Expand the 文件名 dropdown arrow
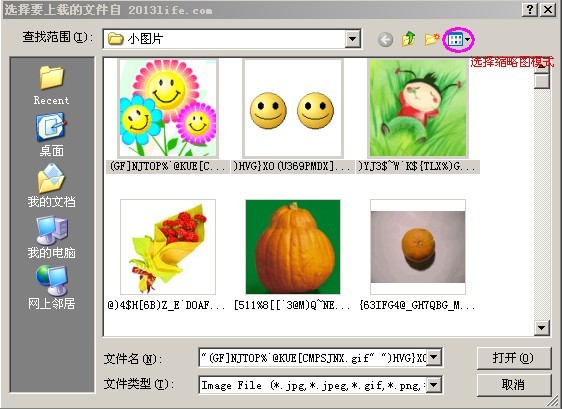This screenshot has height=409, width=562. click(434, 357)
